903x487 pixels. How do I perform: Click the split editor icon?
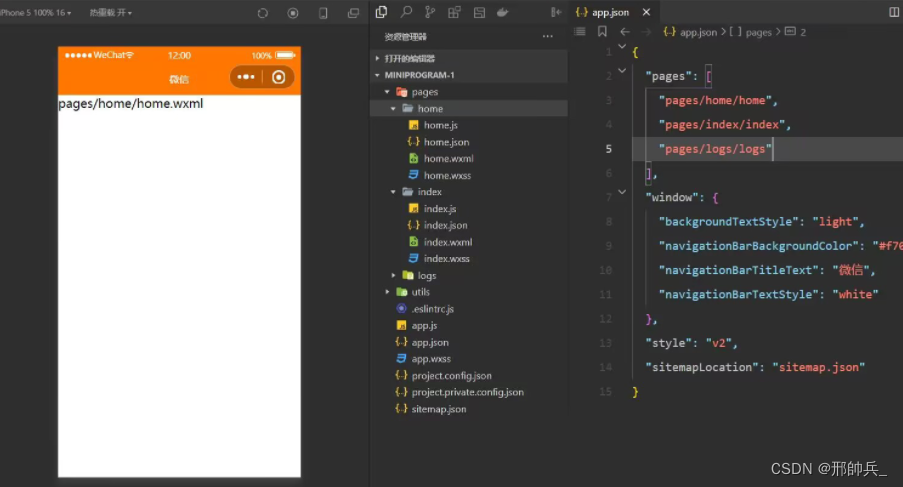click(894, 12)
